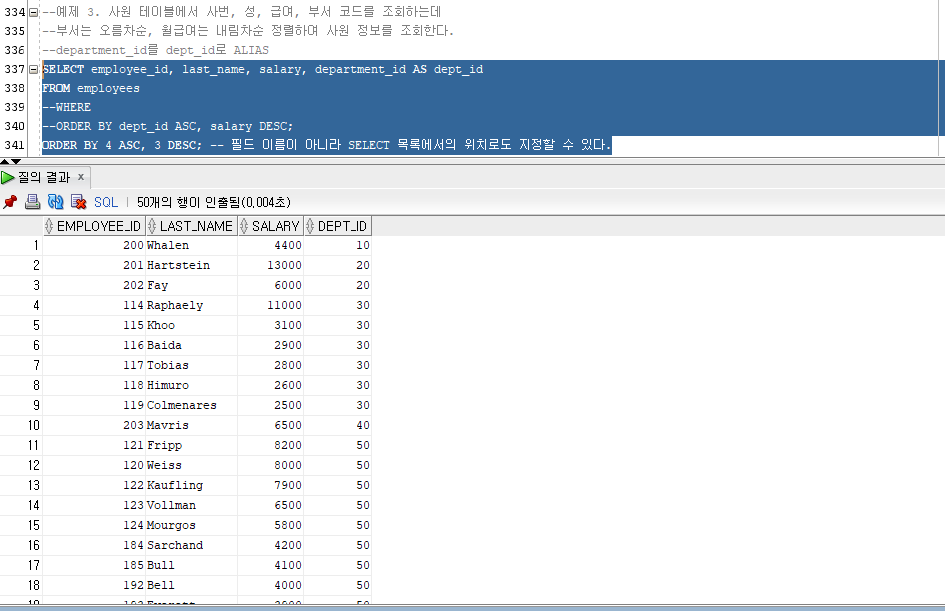Refresh the query results with the blue arrows icon

55,202
